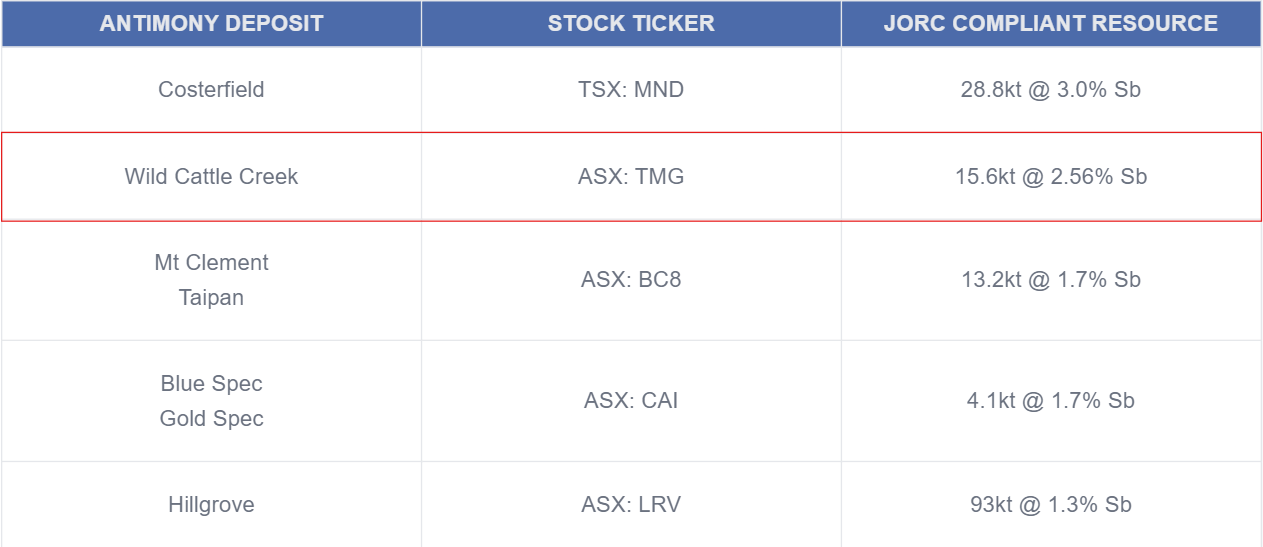This screenshot has height=547, width=1263.
Task: Click the JORC COMPLIANT RESOURCE header
Action: 1050,23
